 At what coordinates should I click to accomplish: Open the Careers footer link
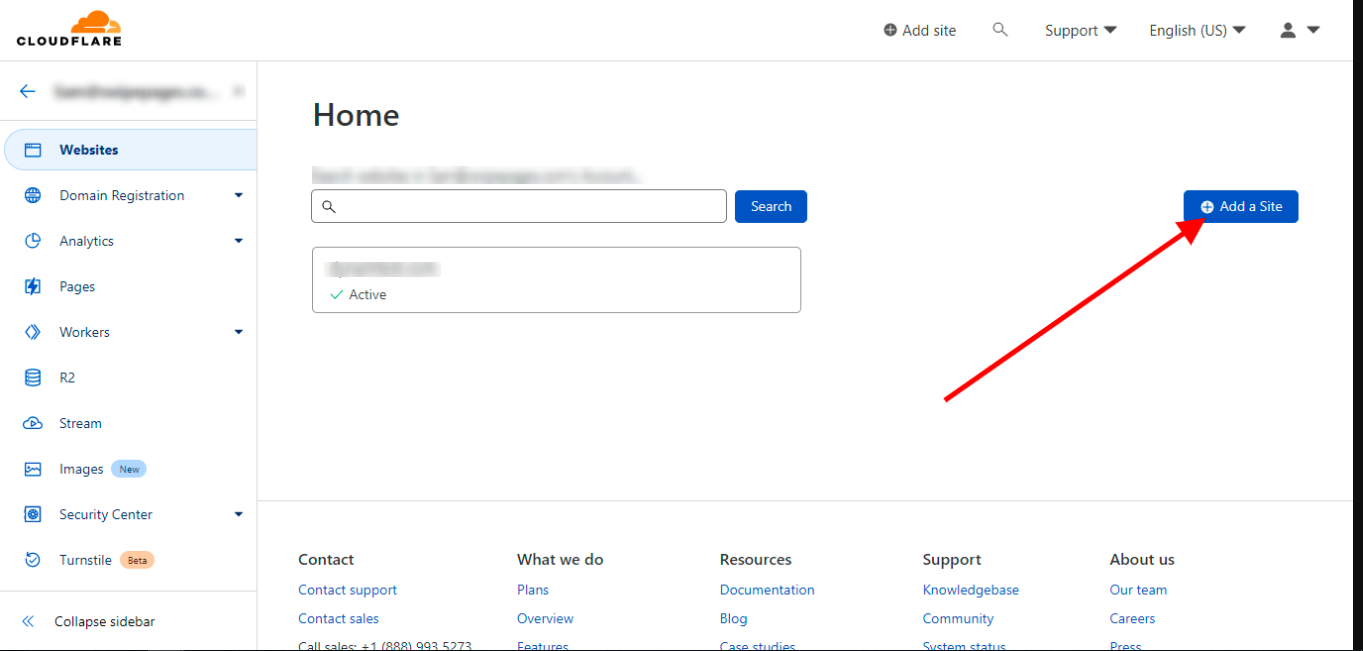point(1132,618)
